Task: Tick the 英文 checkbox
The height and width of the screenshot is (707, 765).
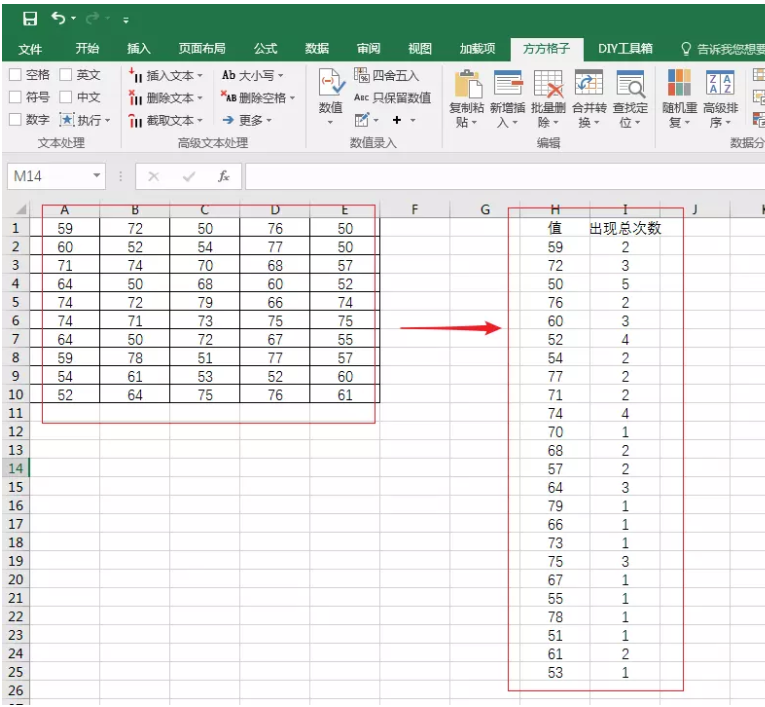Action: pos(66,75)
